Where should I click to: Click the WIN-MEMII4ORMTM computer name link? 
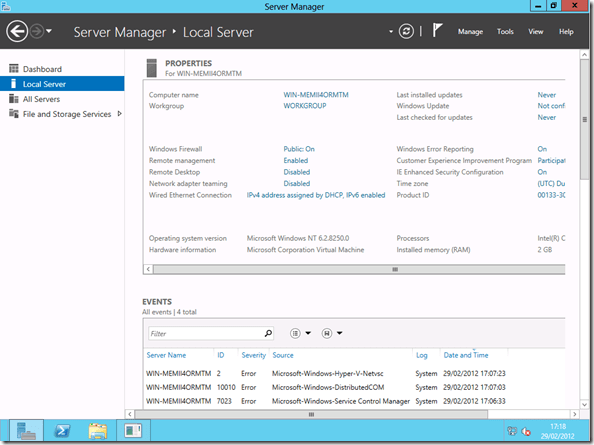[316, 95]
